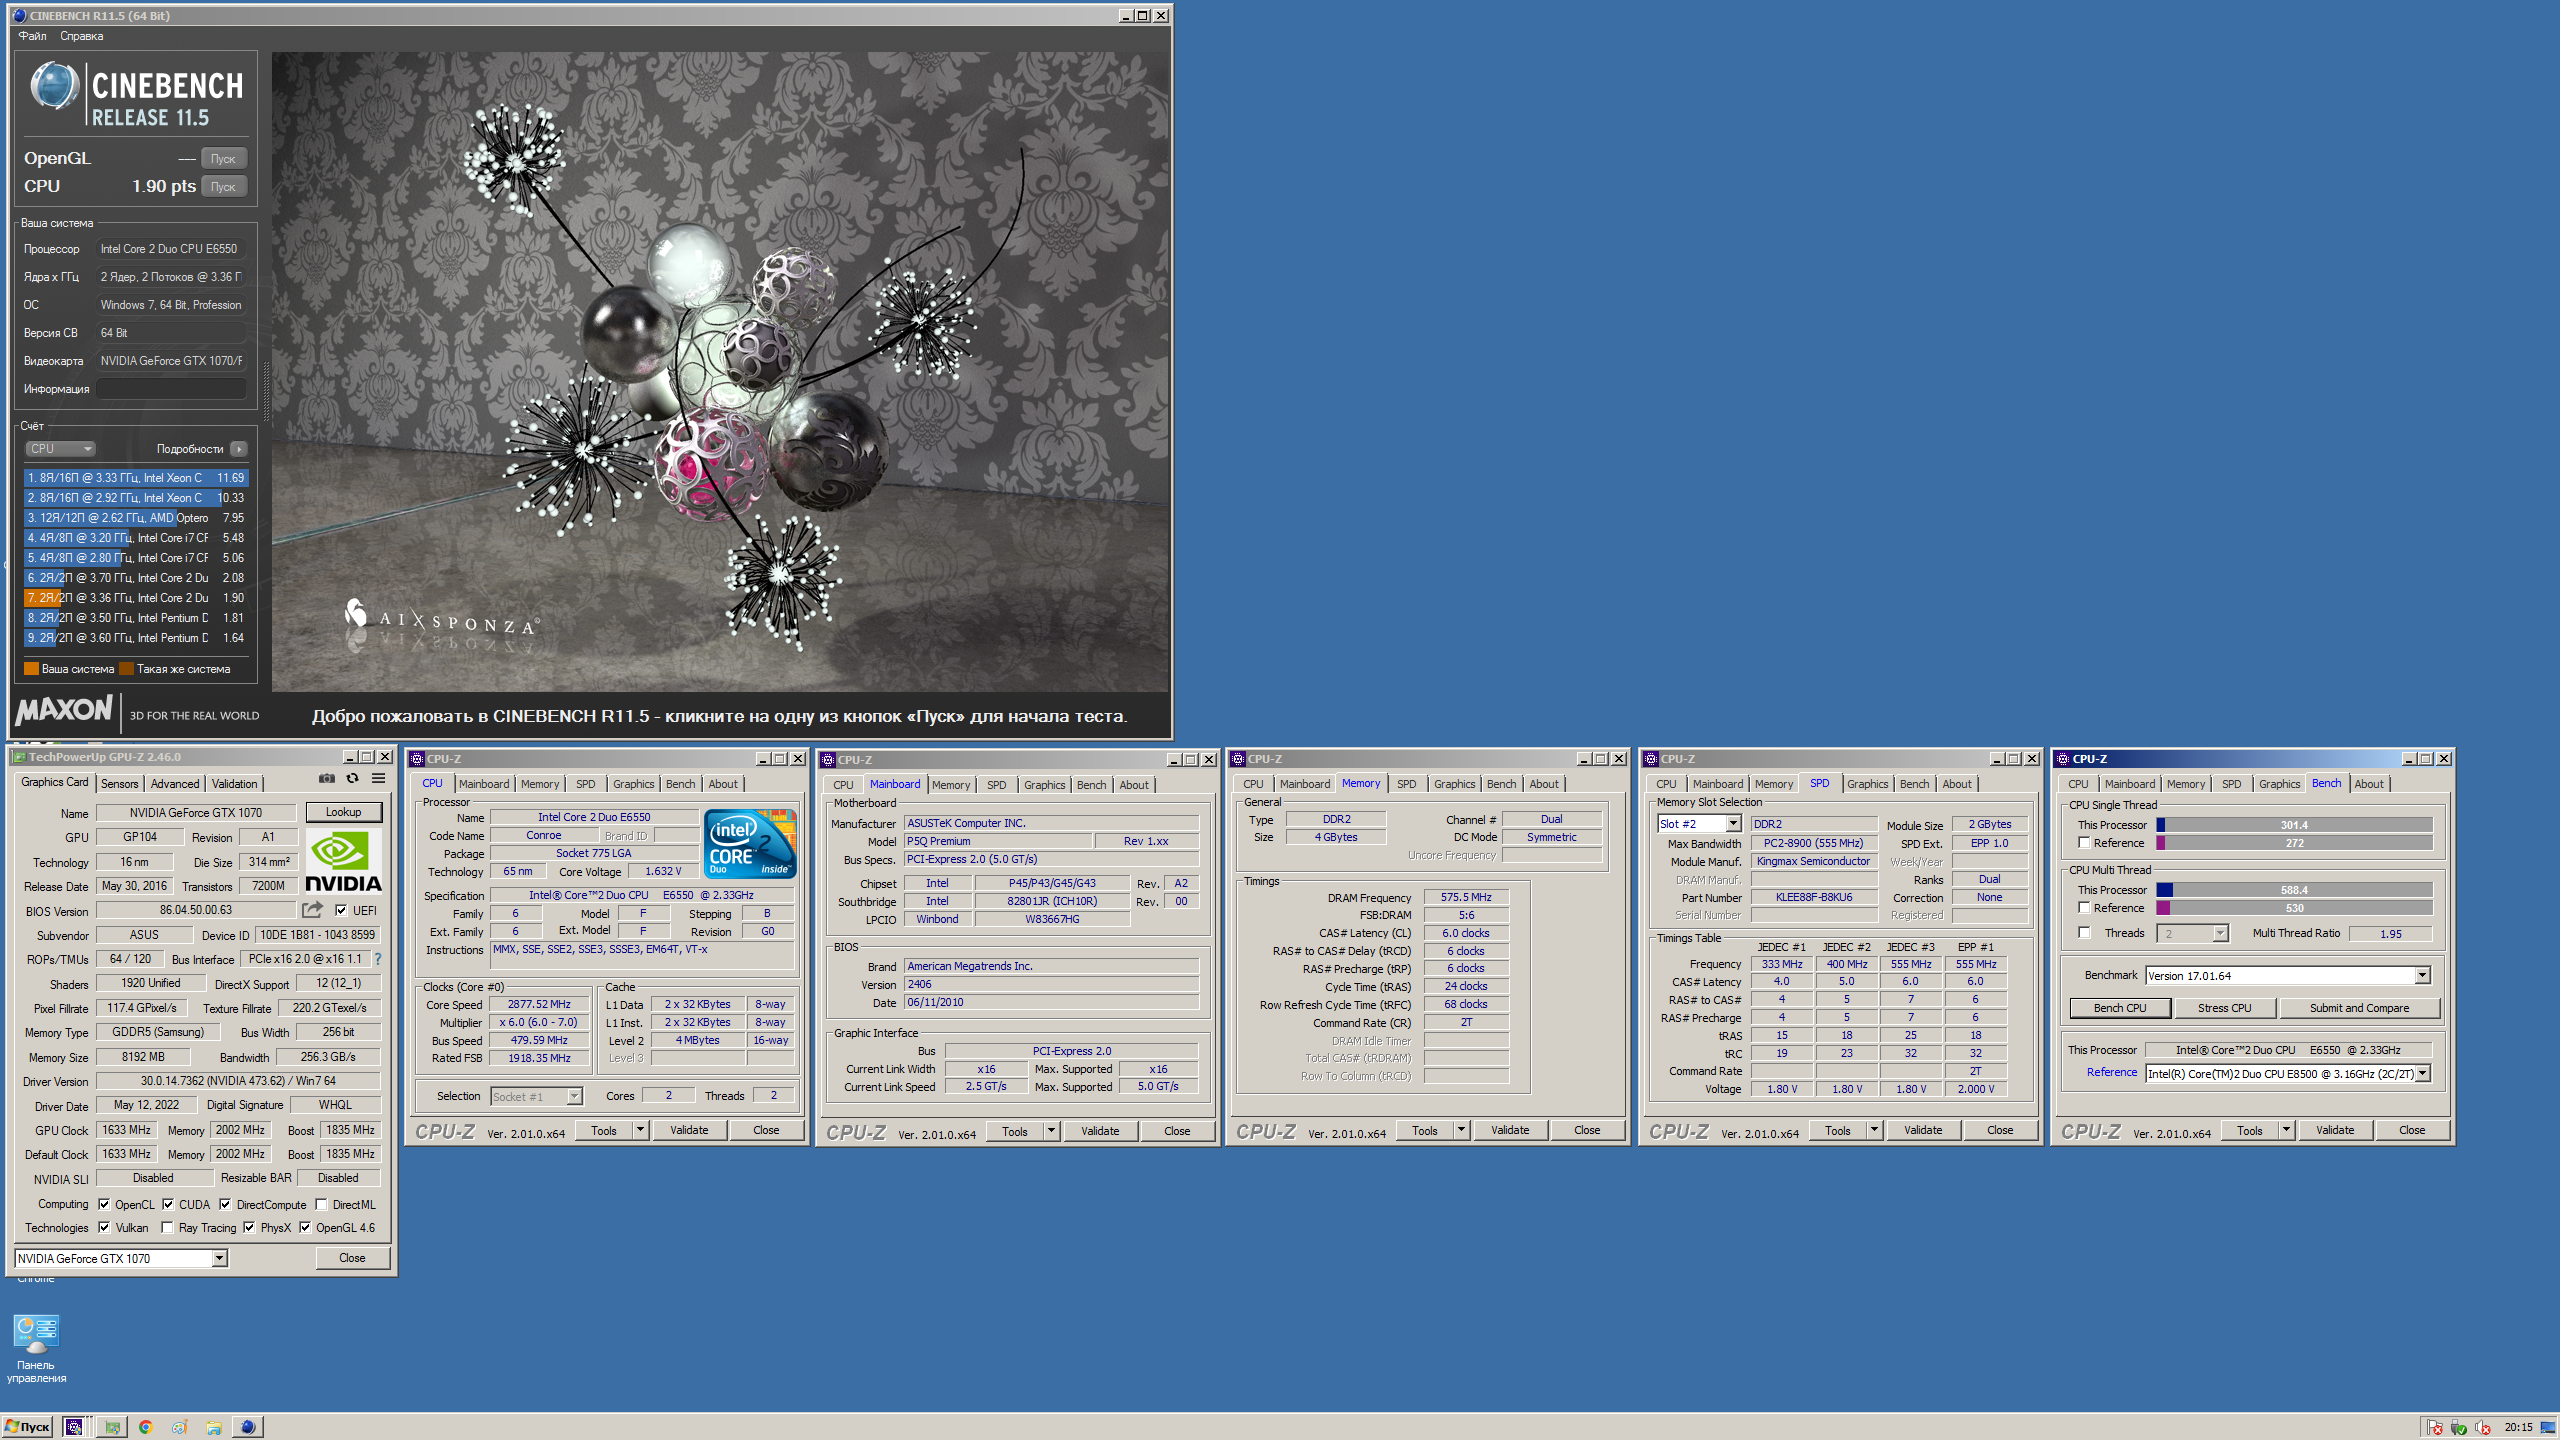Click the Submit and Compare button
This screenshot has height=1440, width=2560.
[x=2359, y=1008]
